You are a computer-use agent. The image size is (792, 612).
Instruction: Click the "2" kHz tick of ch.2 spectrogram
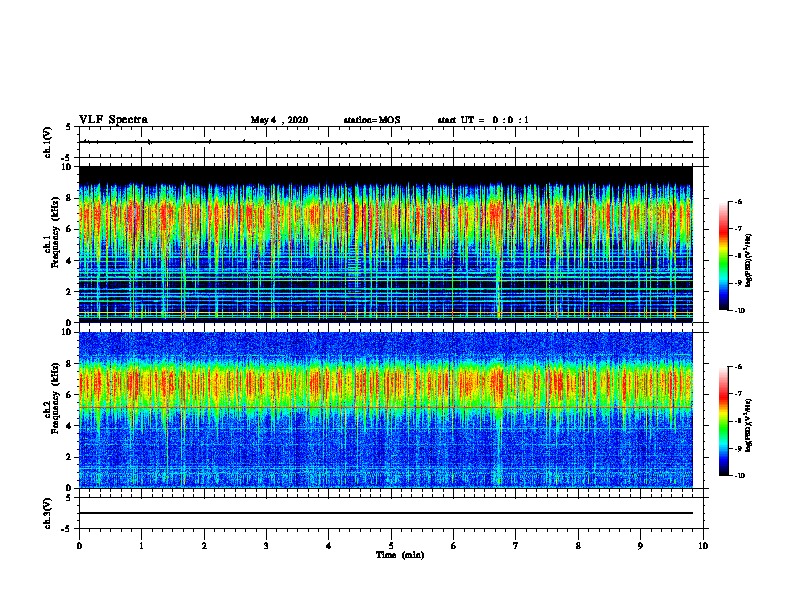coord(70,457)
